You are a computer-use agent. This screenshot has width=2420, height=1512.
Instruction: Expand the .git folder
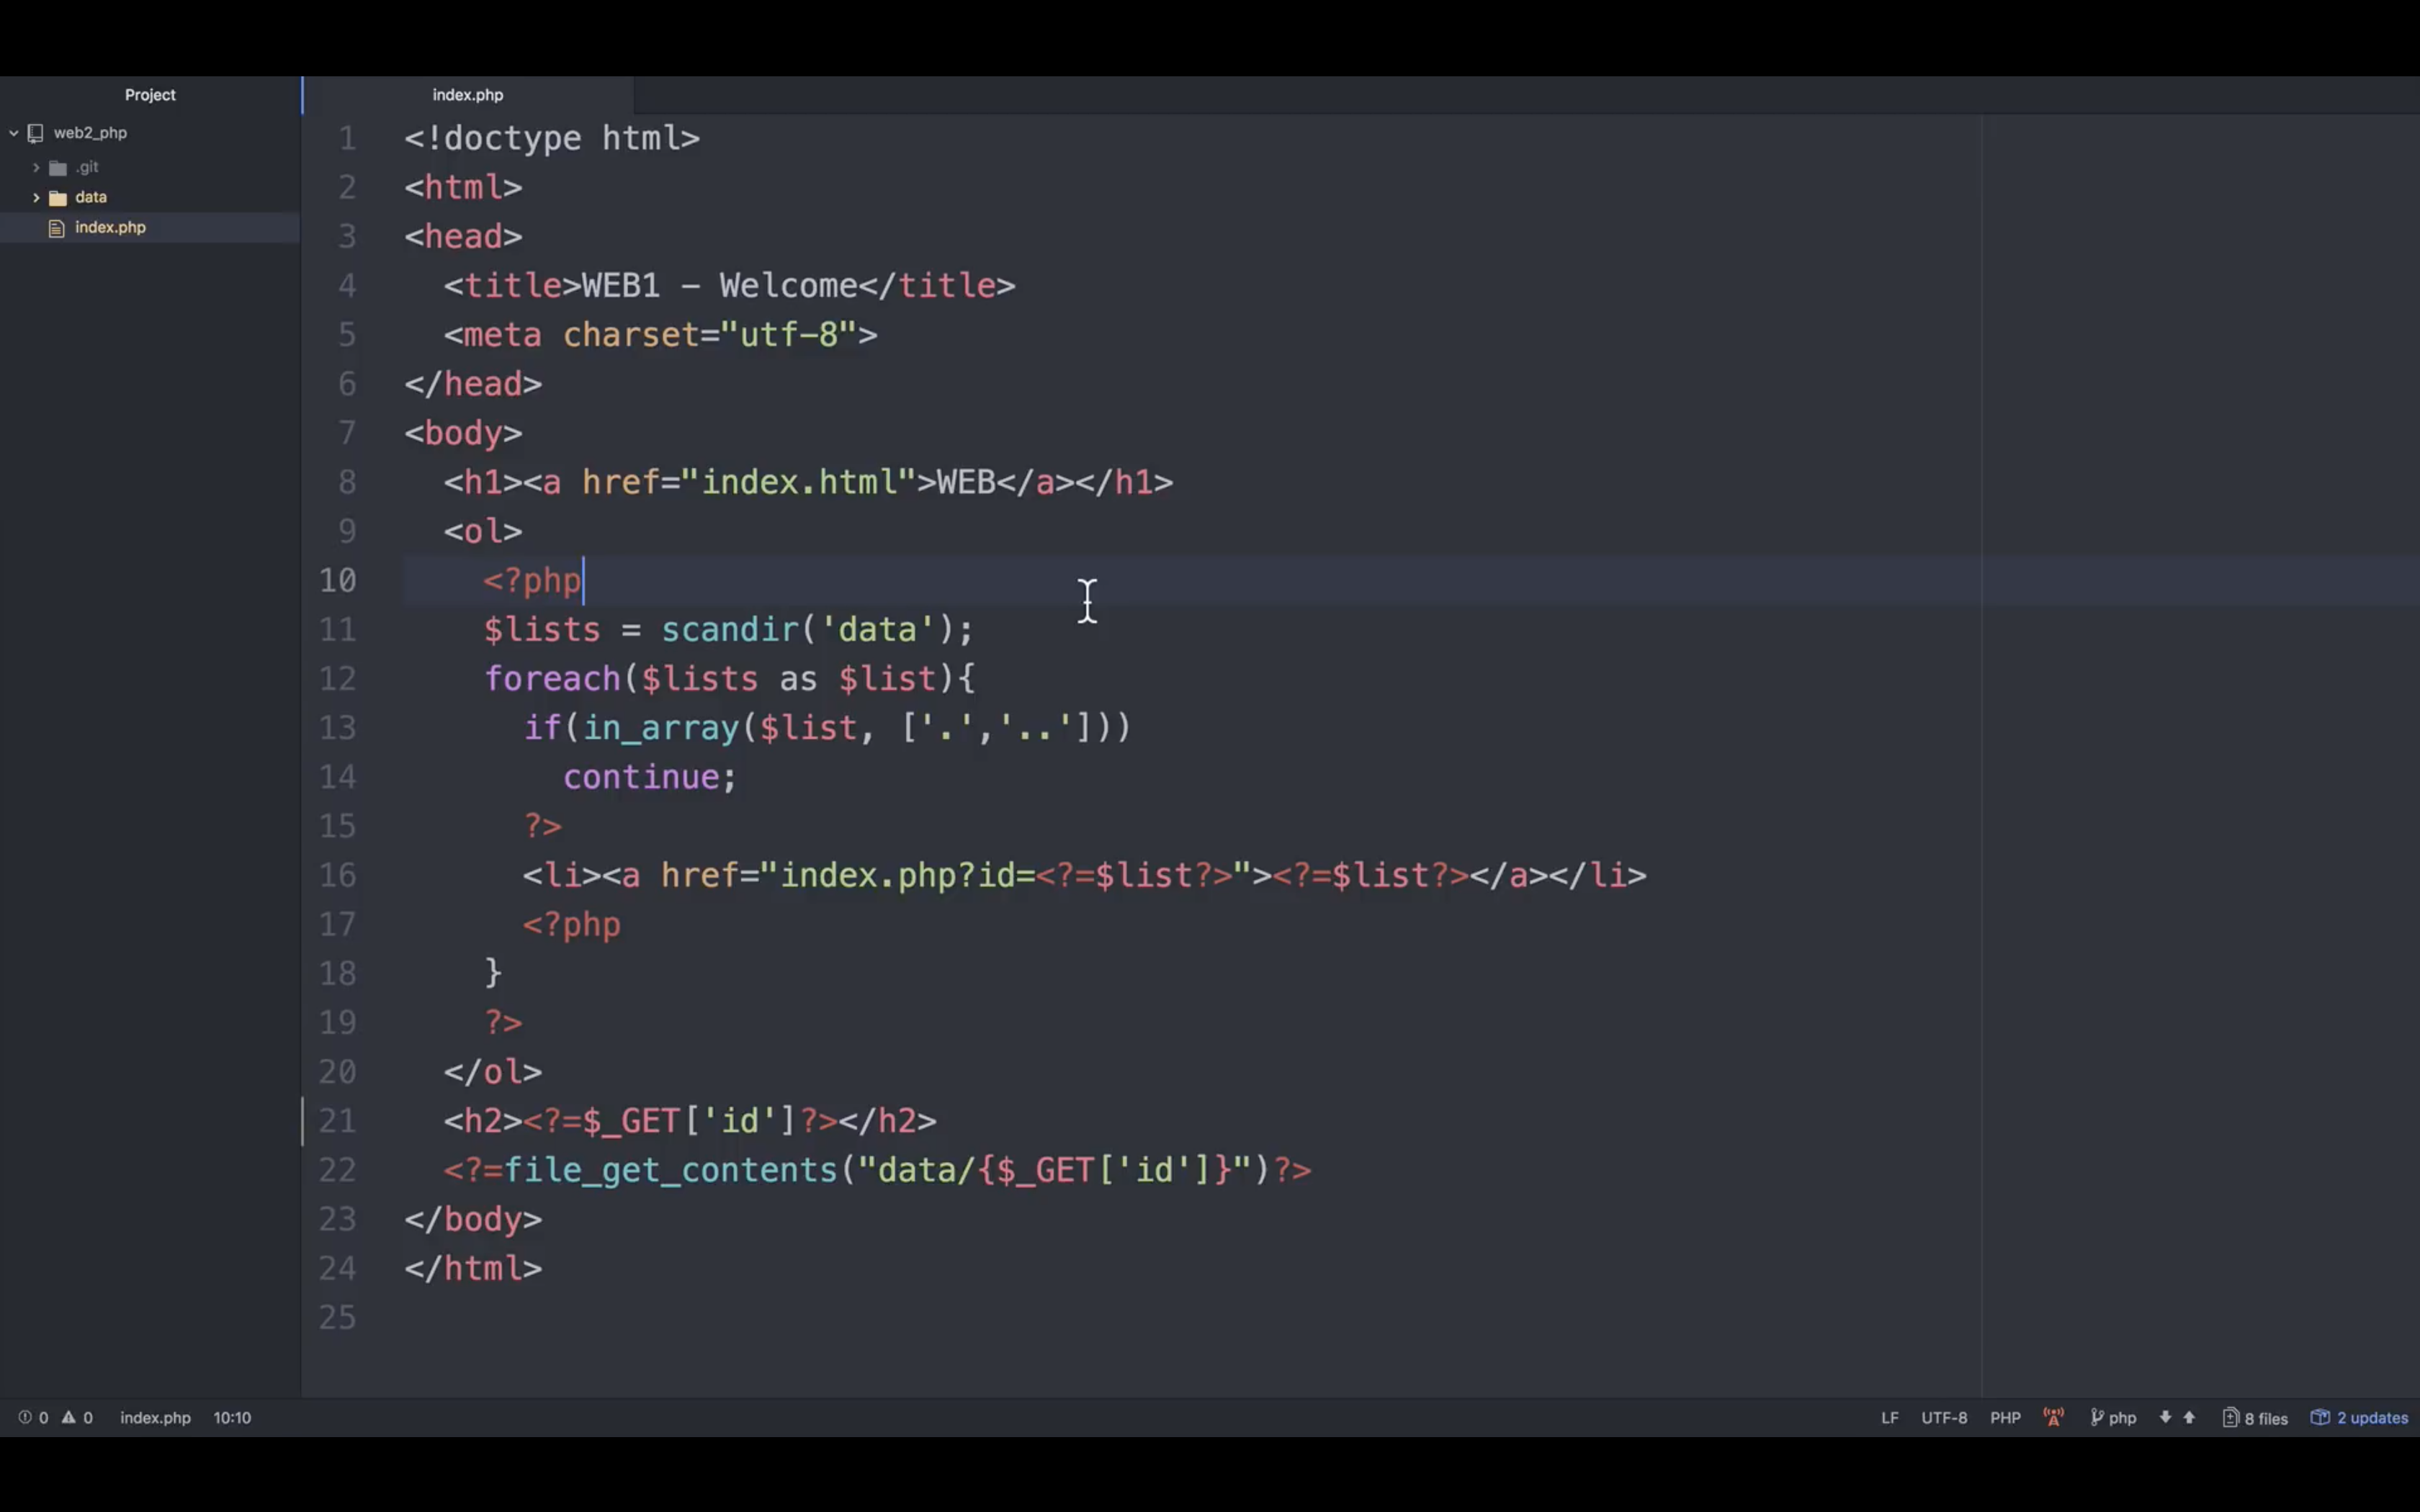tap(36, 167)
